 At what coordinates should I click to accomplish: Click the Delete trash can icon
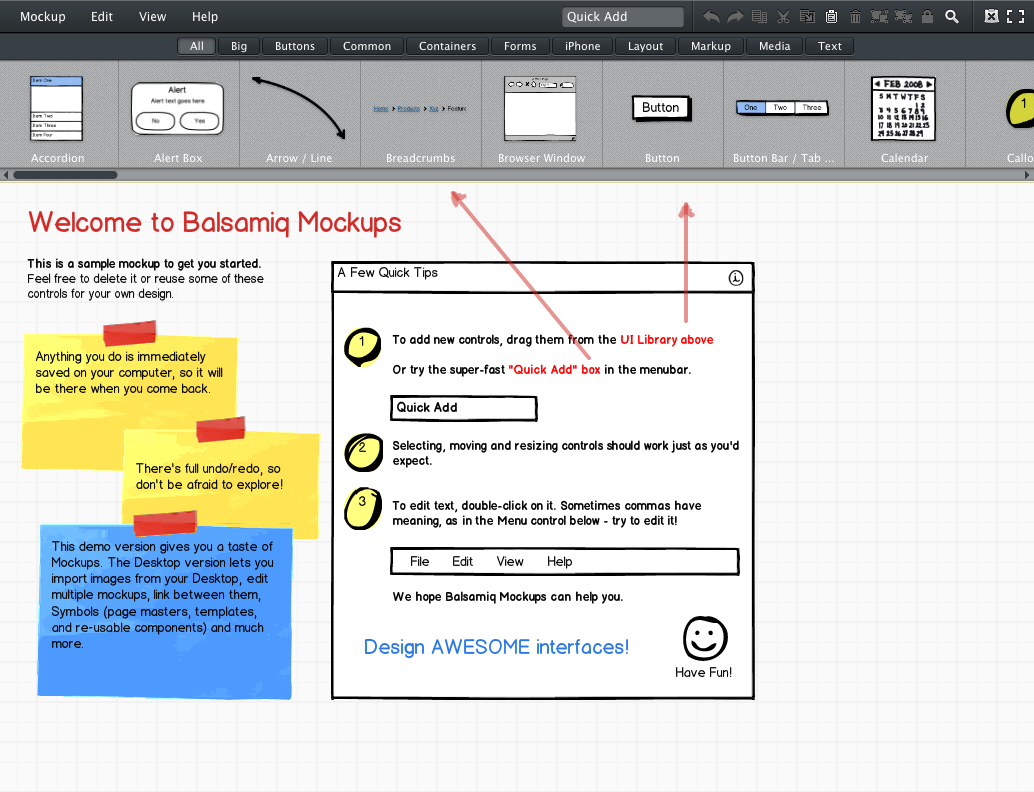855,17
